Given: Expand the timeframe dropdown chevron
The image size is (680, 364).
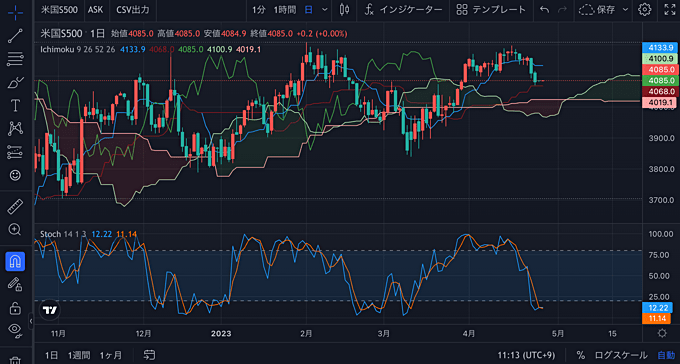Looking at the screenshot, I should pos(324,10).
